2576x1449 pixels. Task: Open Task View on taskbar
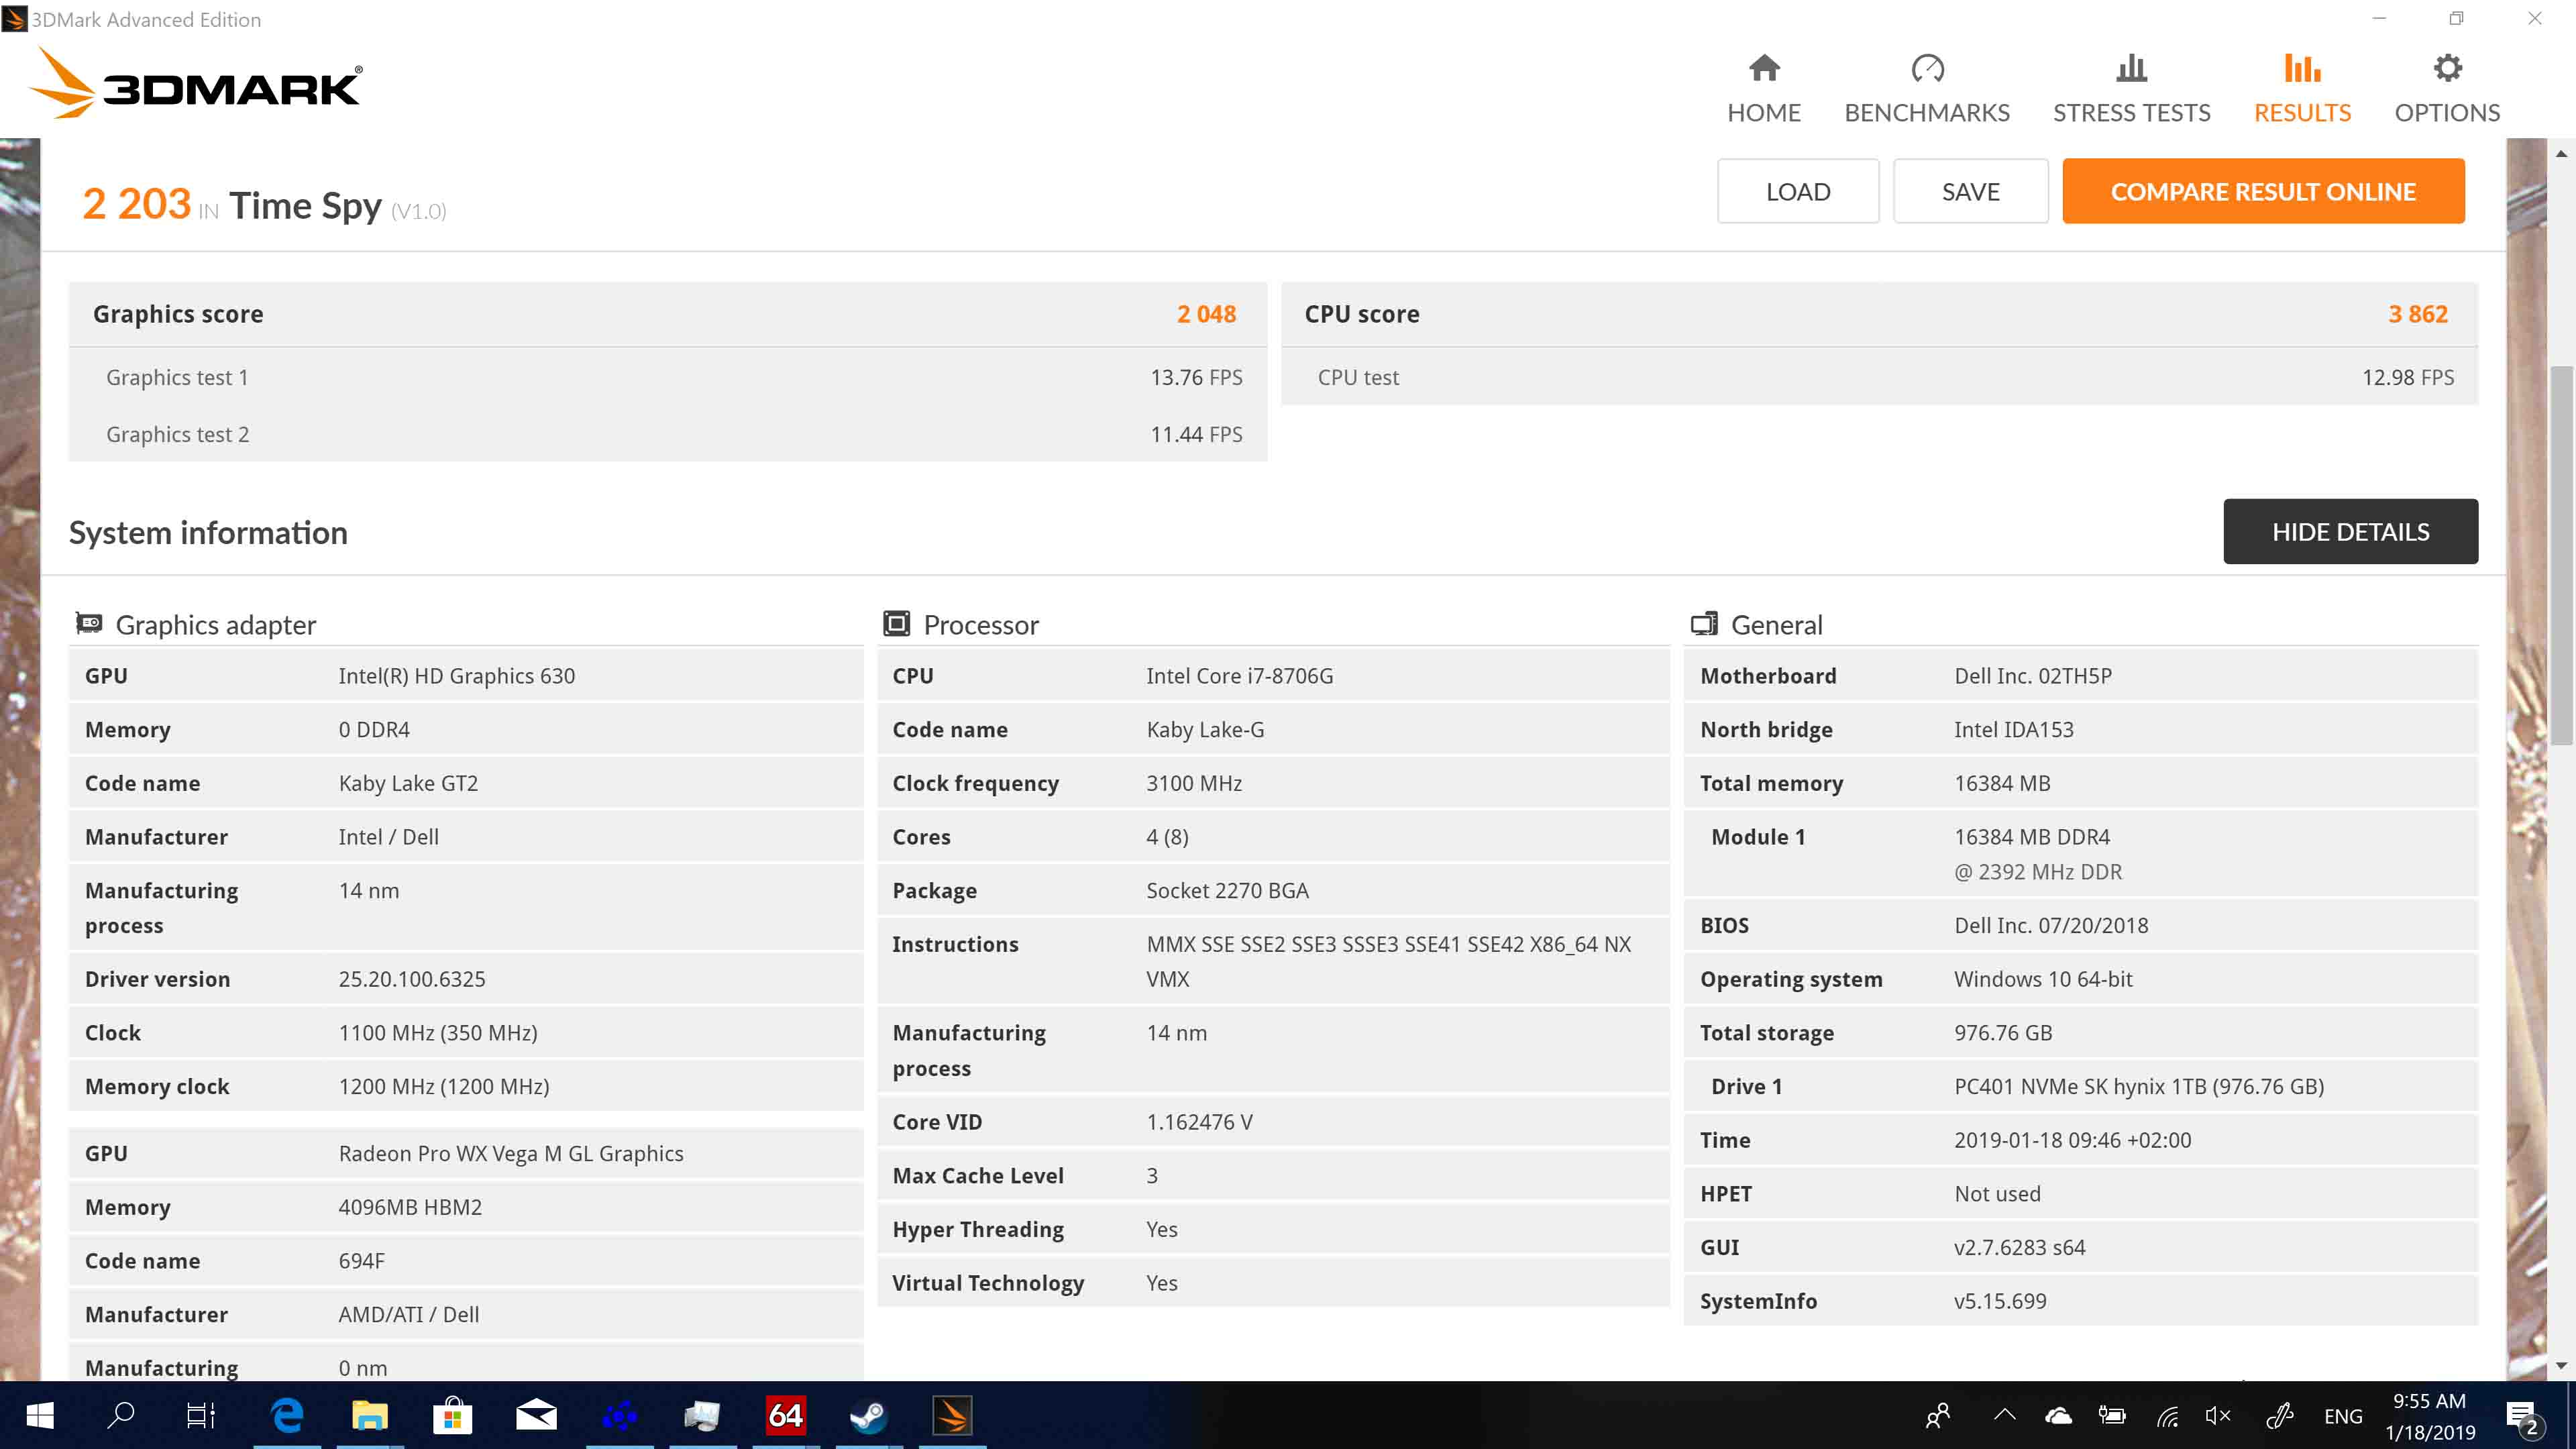click(x=201, y=1415)
